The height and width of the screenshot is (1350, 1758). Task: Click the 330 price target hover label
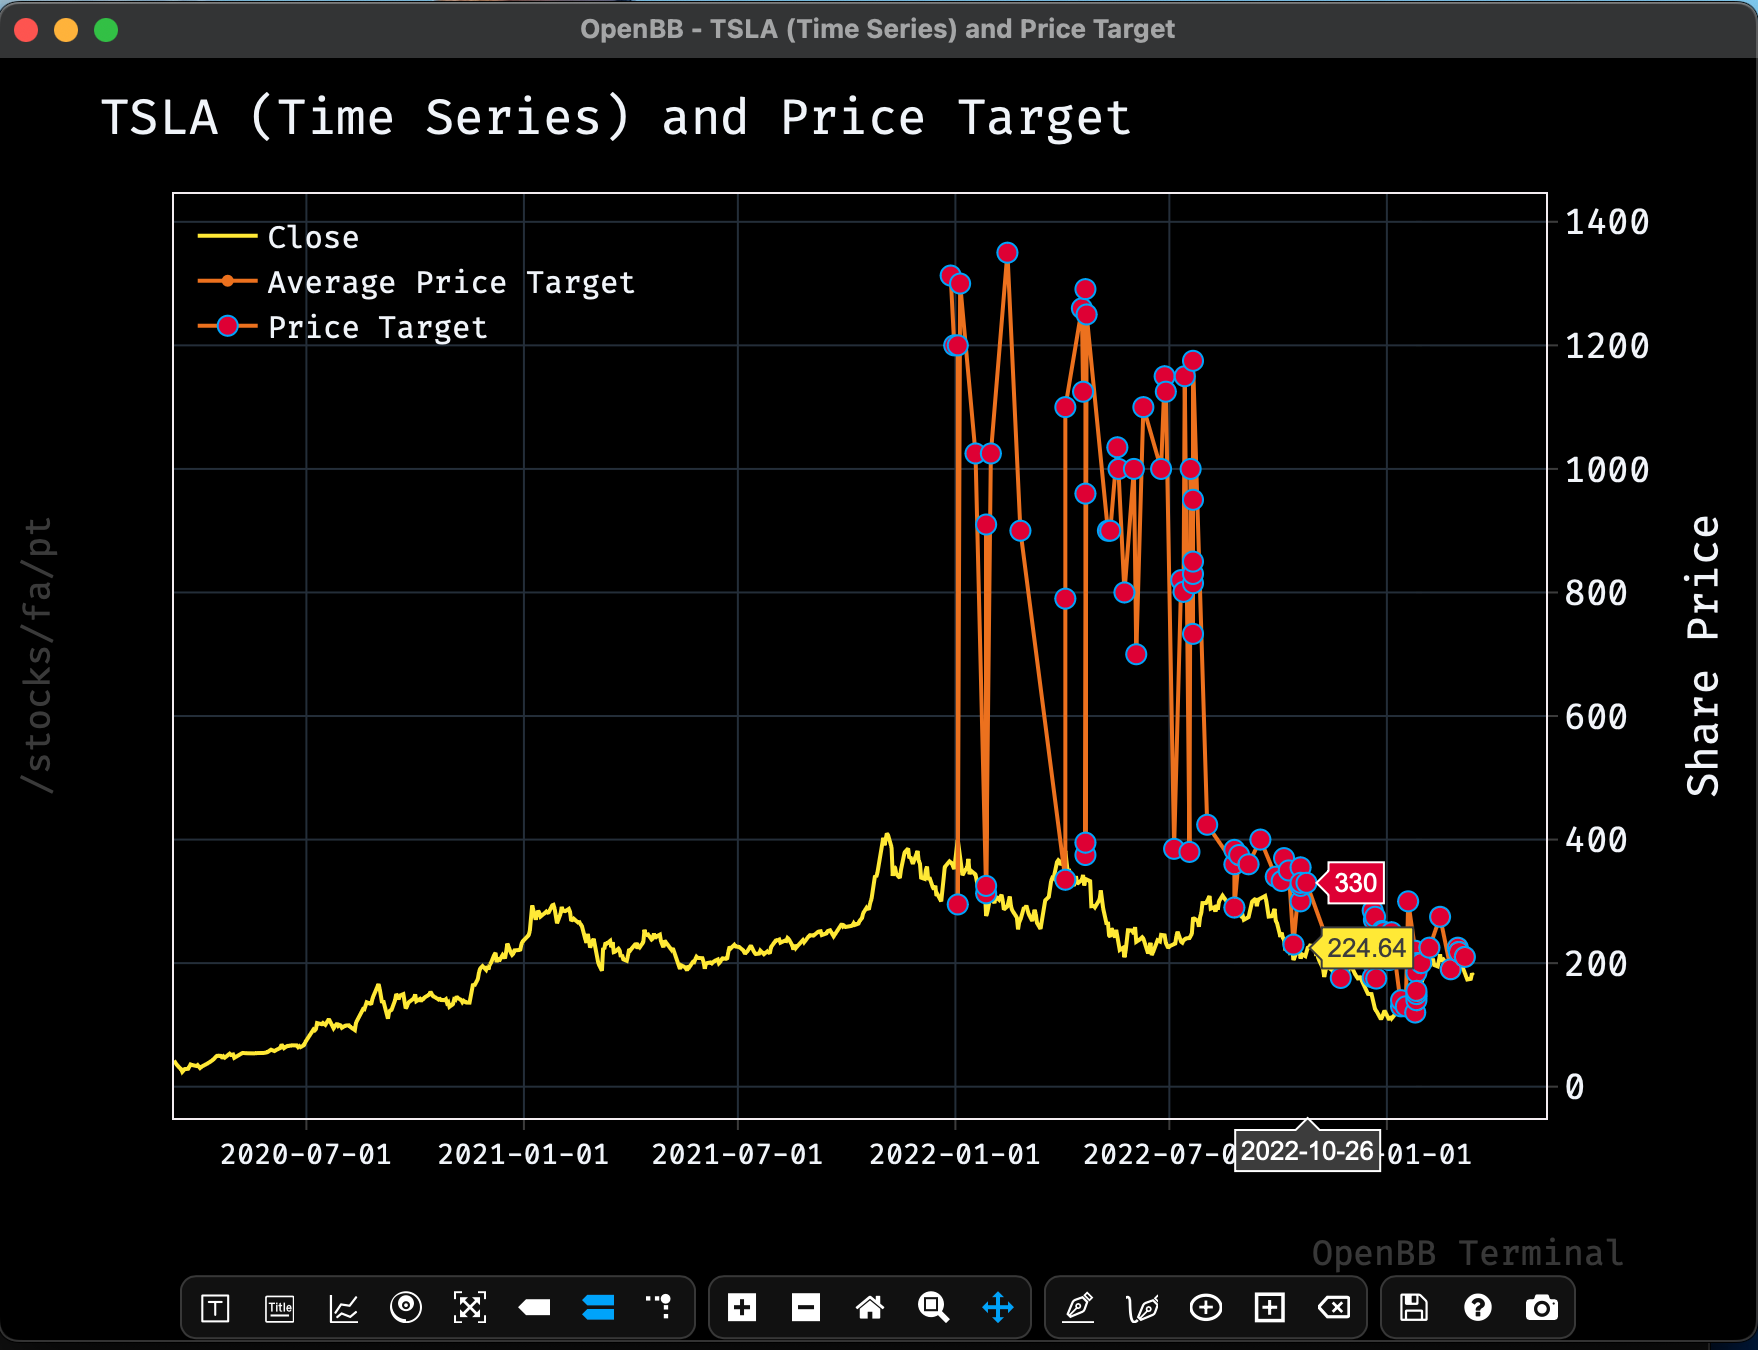(x=1355, y=883)
